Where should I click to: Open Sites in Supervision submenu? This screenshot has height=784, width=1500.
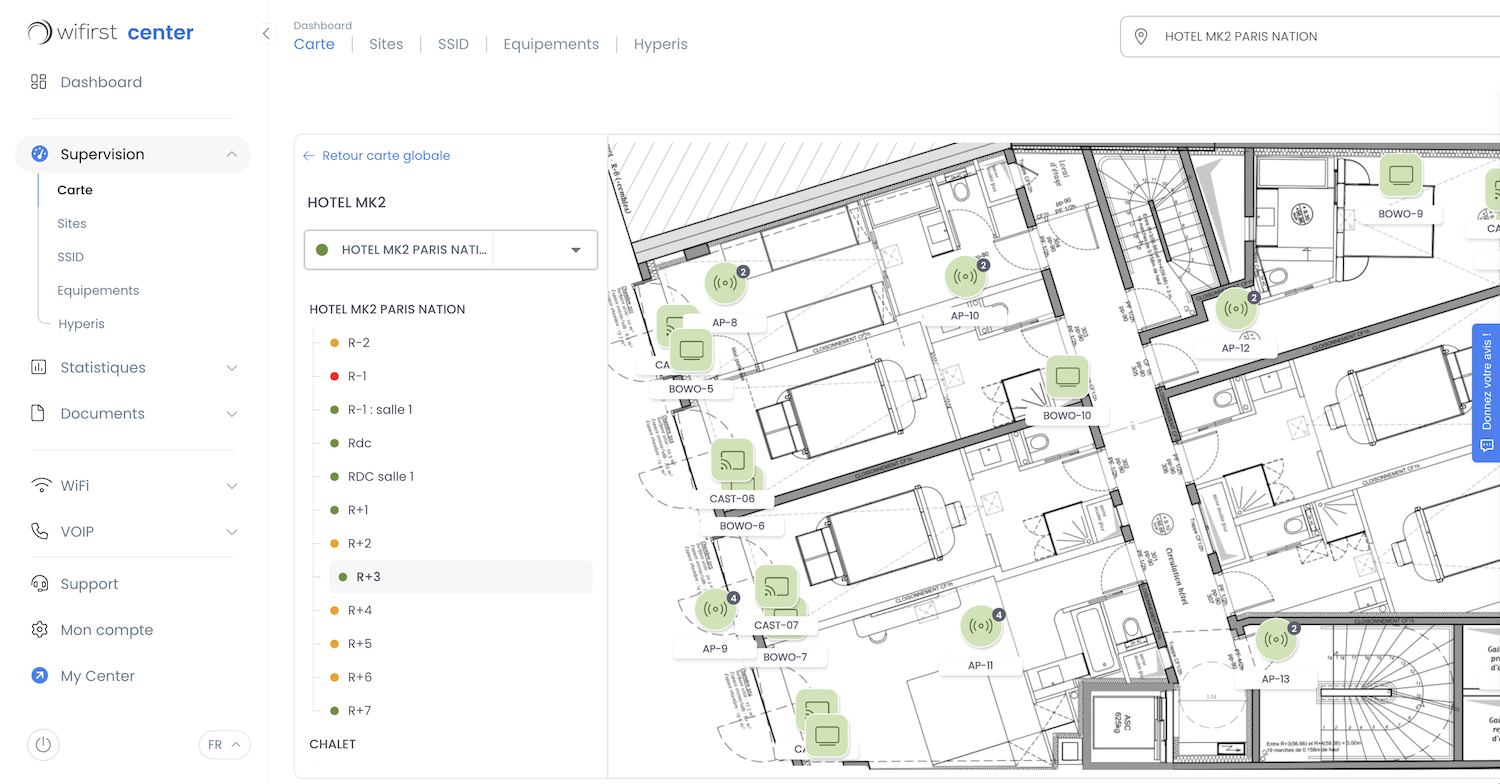(x=72, y=223)
